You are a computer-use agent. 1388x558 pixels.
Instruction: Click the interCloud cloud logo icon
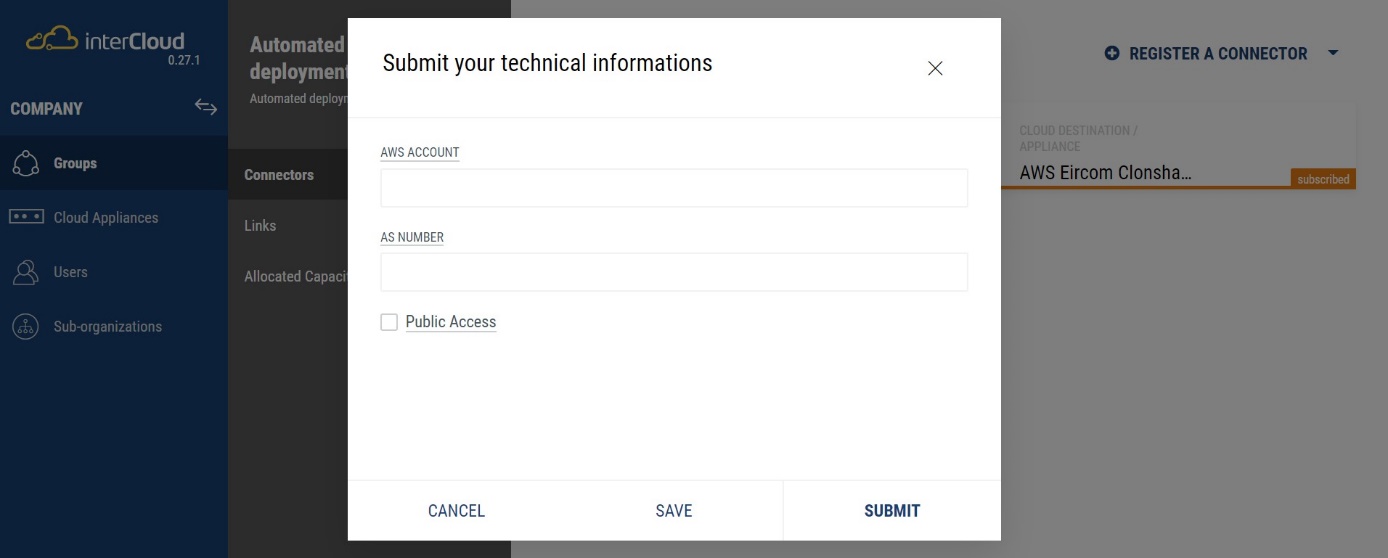click(52, 40)
